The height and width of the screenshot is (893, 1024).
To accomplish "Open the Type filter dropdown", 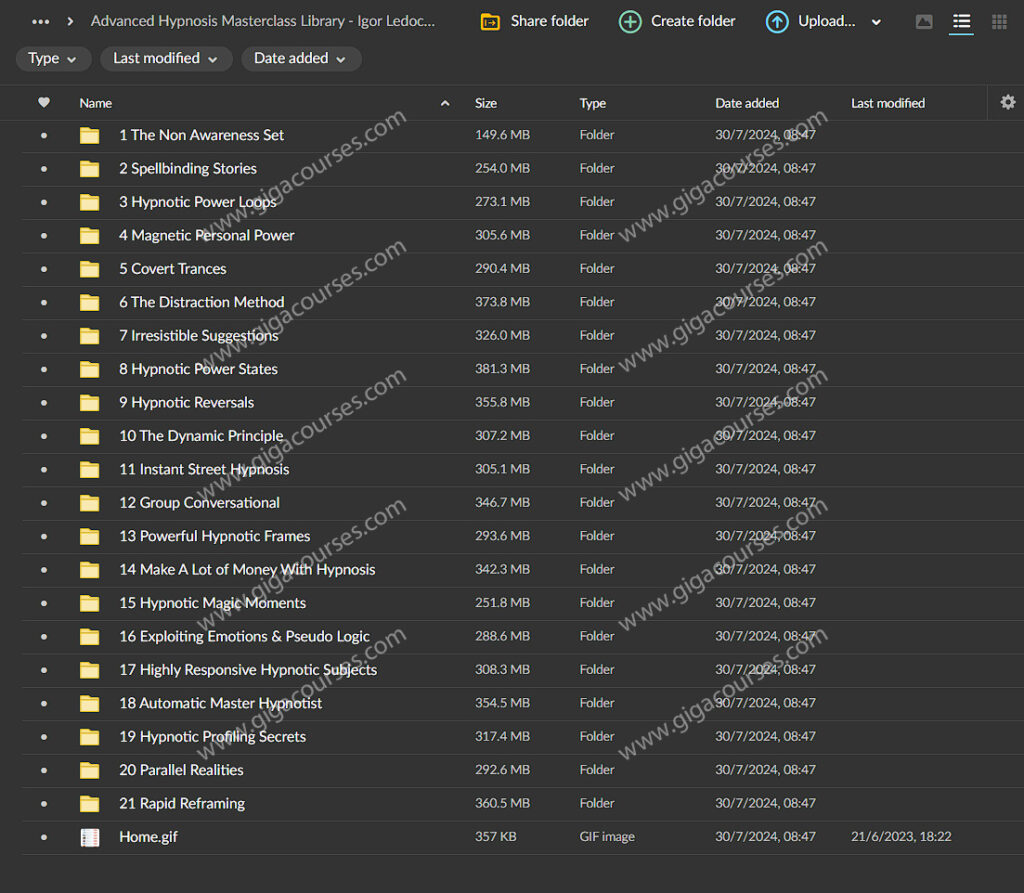I will click(53, 59).
